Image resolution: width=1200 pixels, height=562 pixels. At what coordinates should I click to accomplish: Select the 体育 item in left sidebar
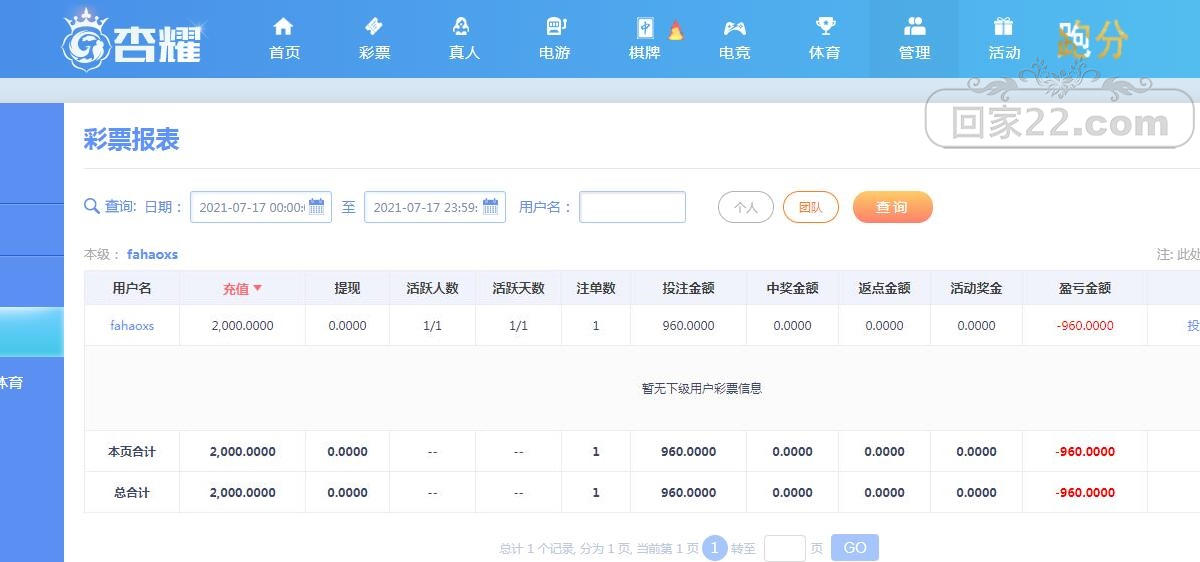(11, 382)
